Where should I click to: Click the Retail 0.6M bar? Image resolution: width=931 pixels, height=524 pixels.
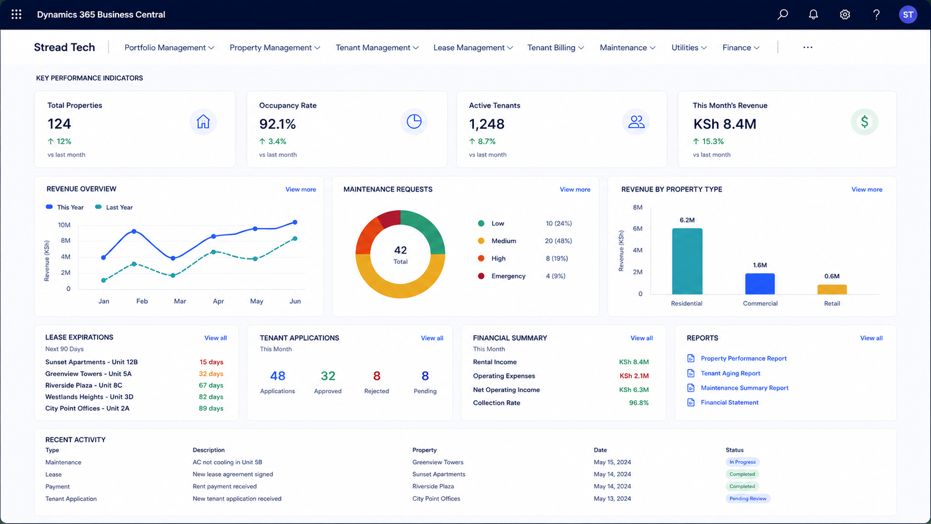tap(832, 290)
